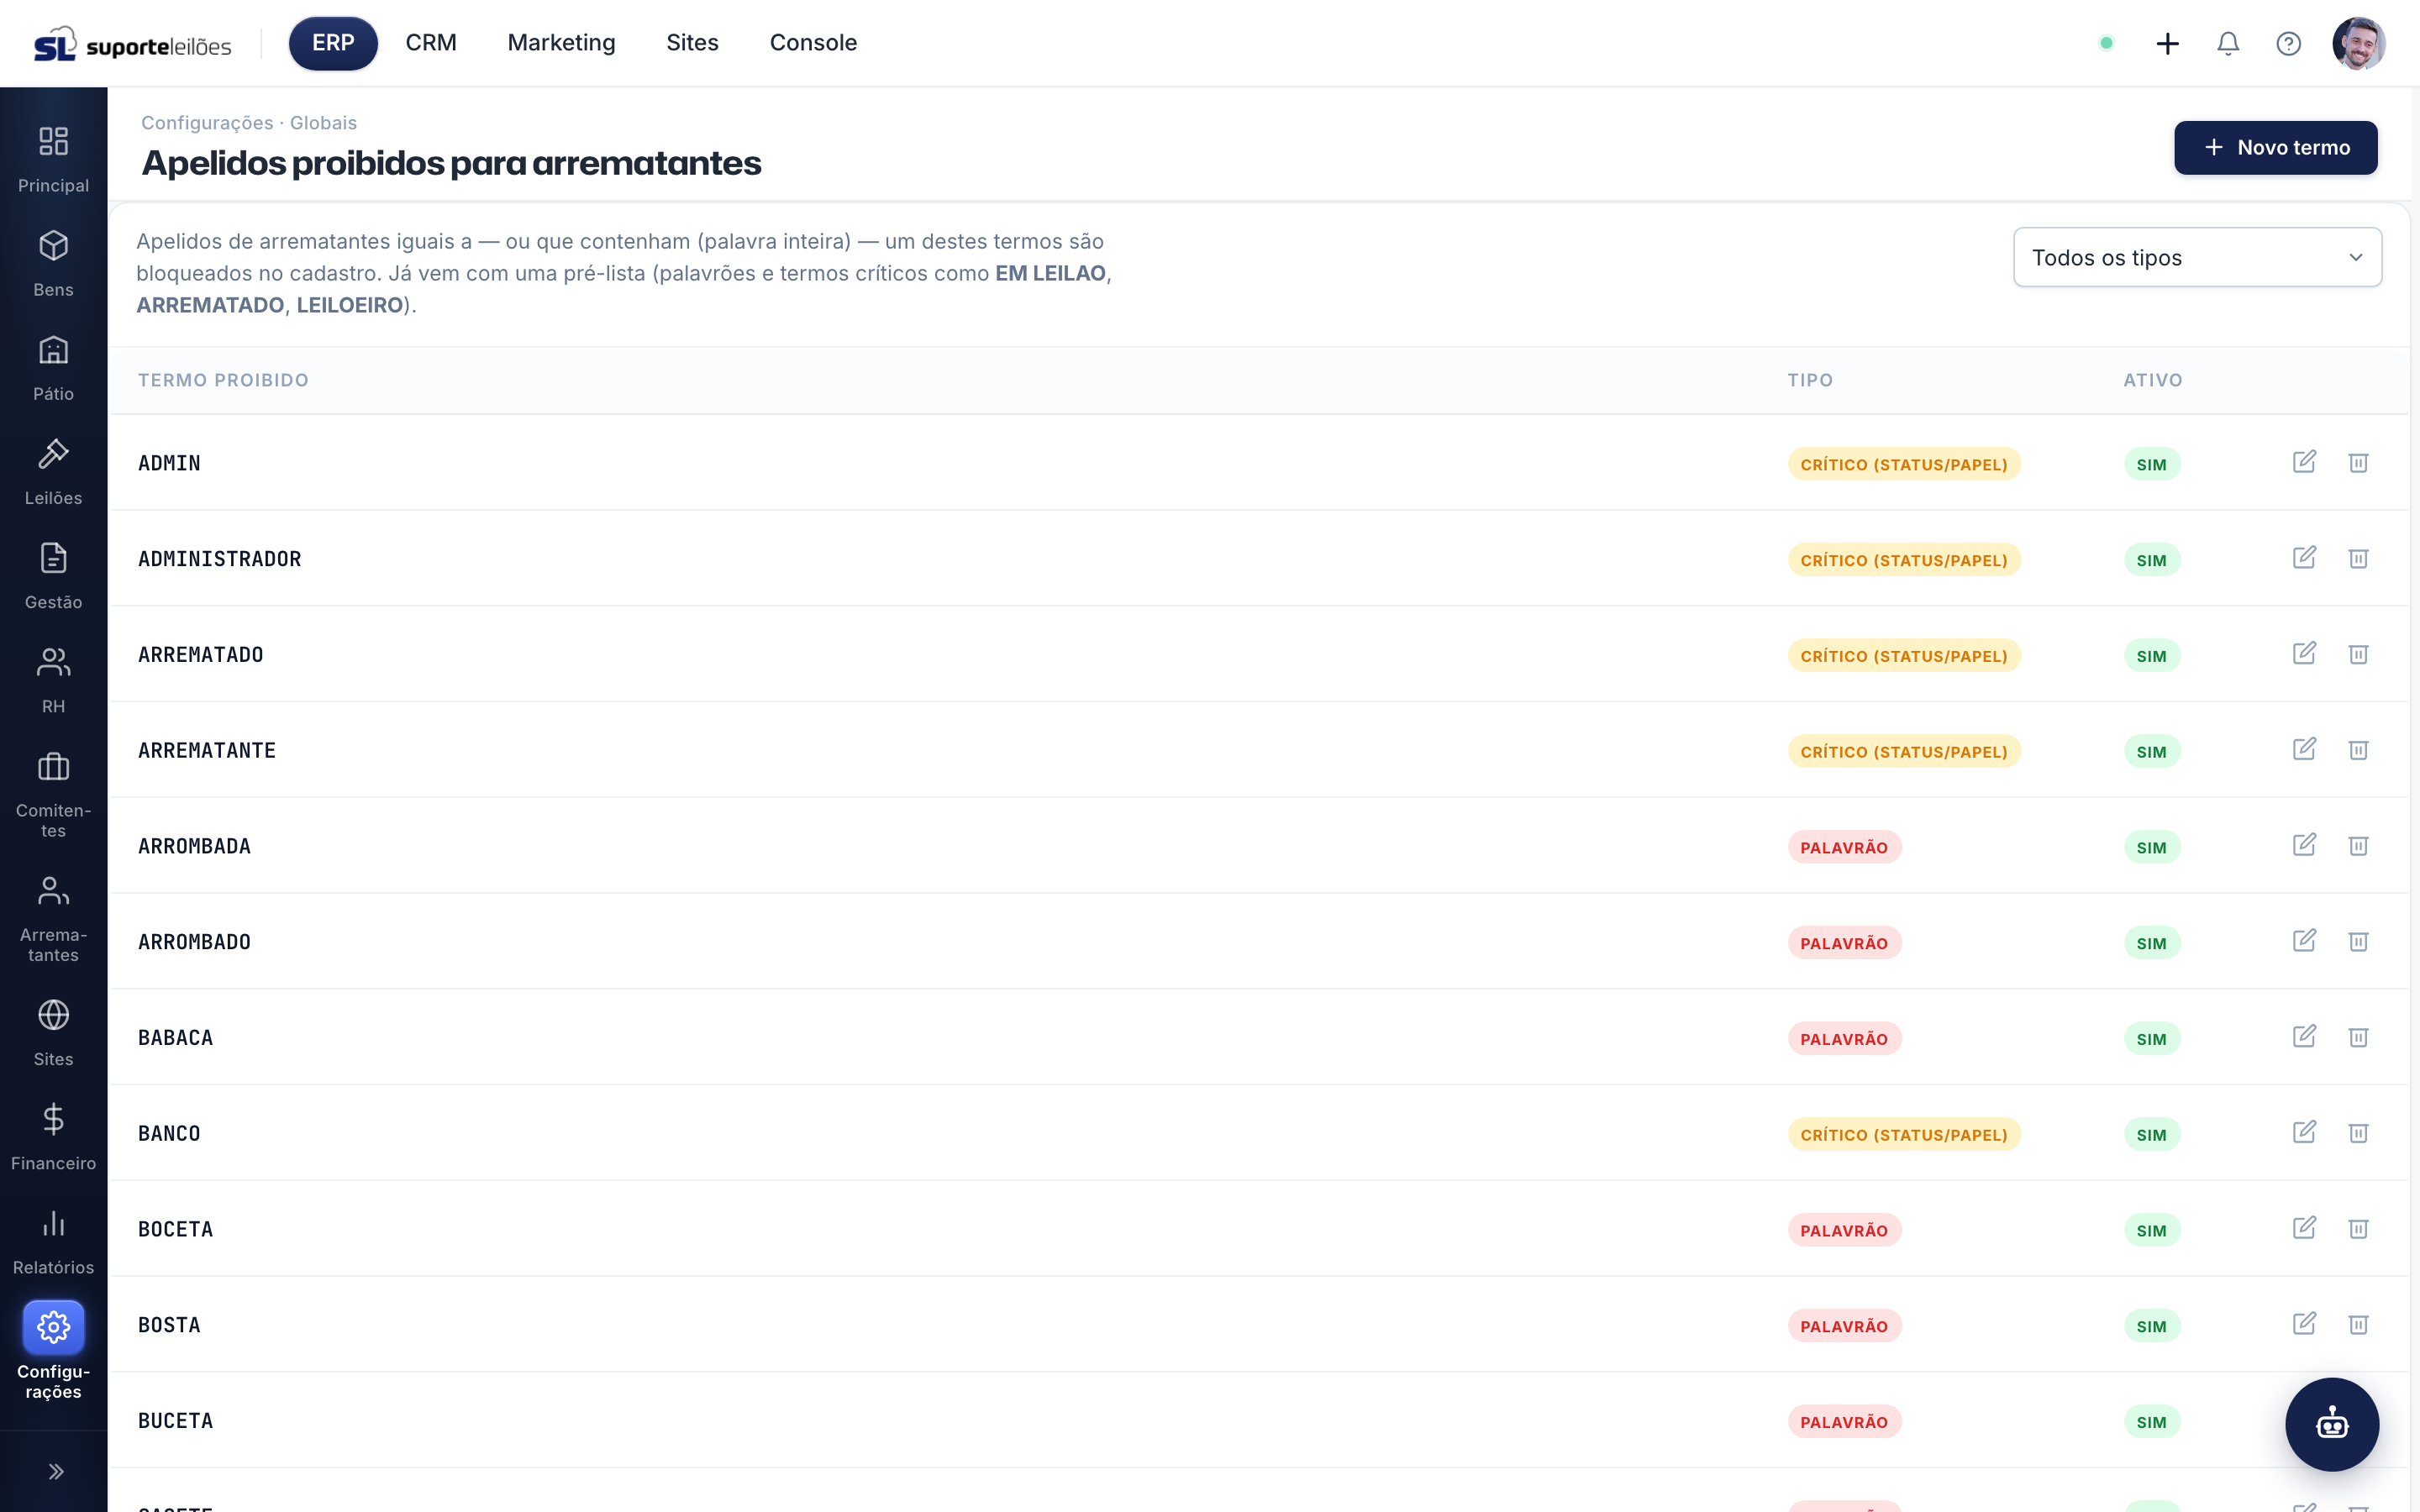Screen dimensions: 2420x1512
Task: Select the ARREMATANTE term text
Action: [207, 750]
